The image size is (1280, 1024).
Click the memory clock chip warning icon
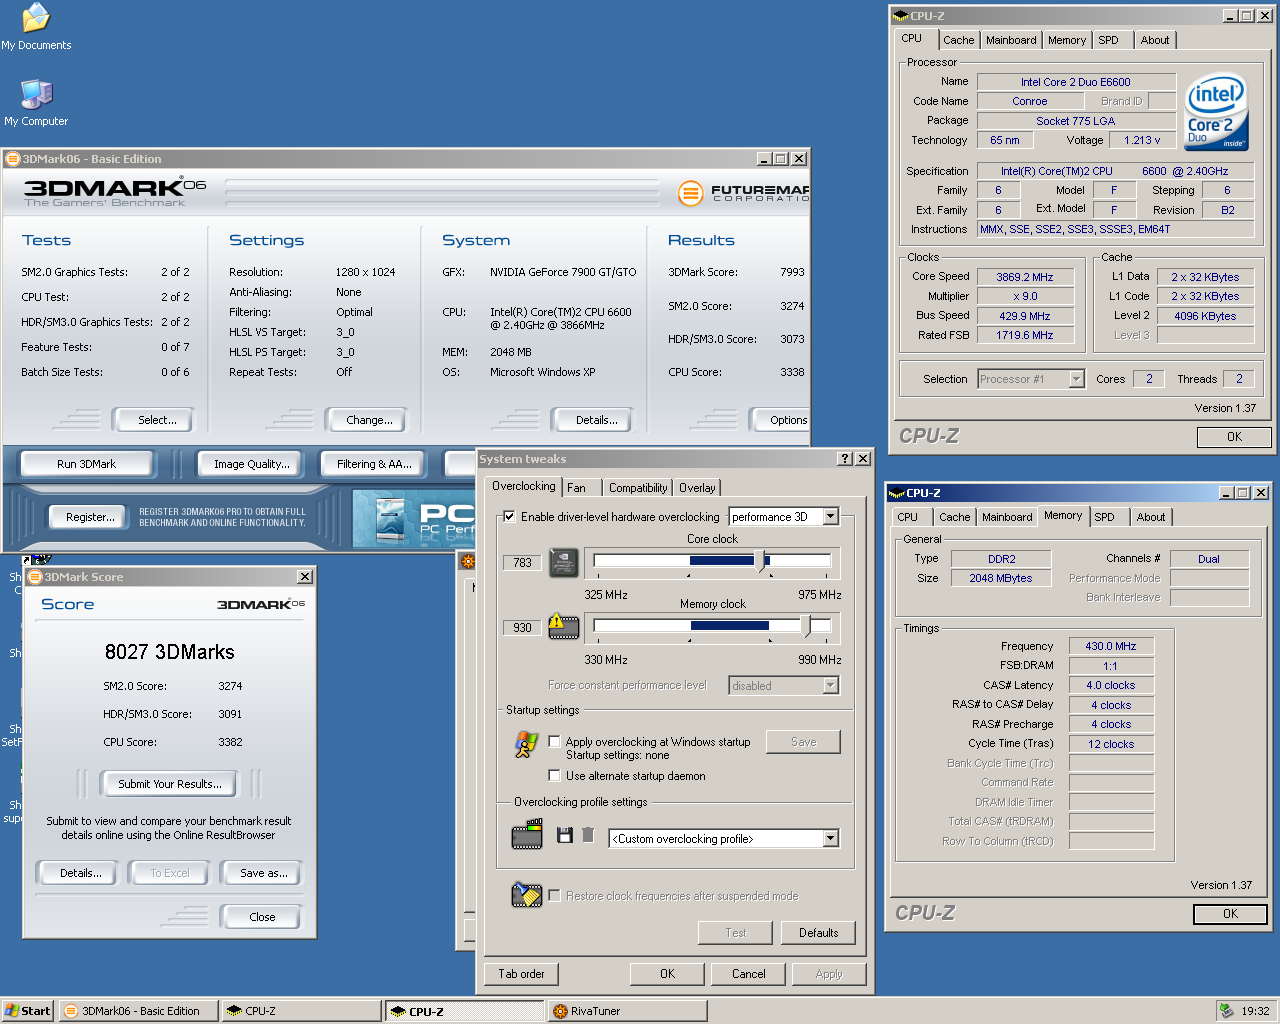point(564,627)
